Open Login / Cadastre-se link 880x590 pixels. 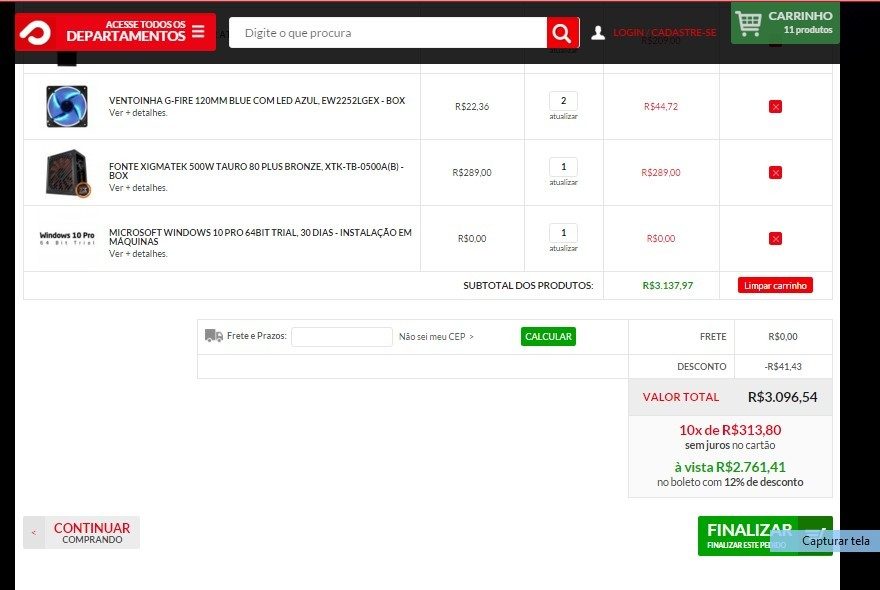click(664, 33)
